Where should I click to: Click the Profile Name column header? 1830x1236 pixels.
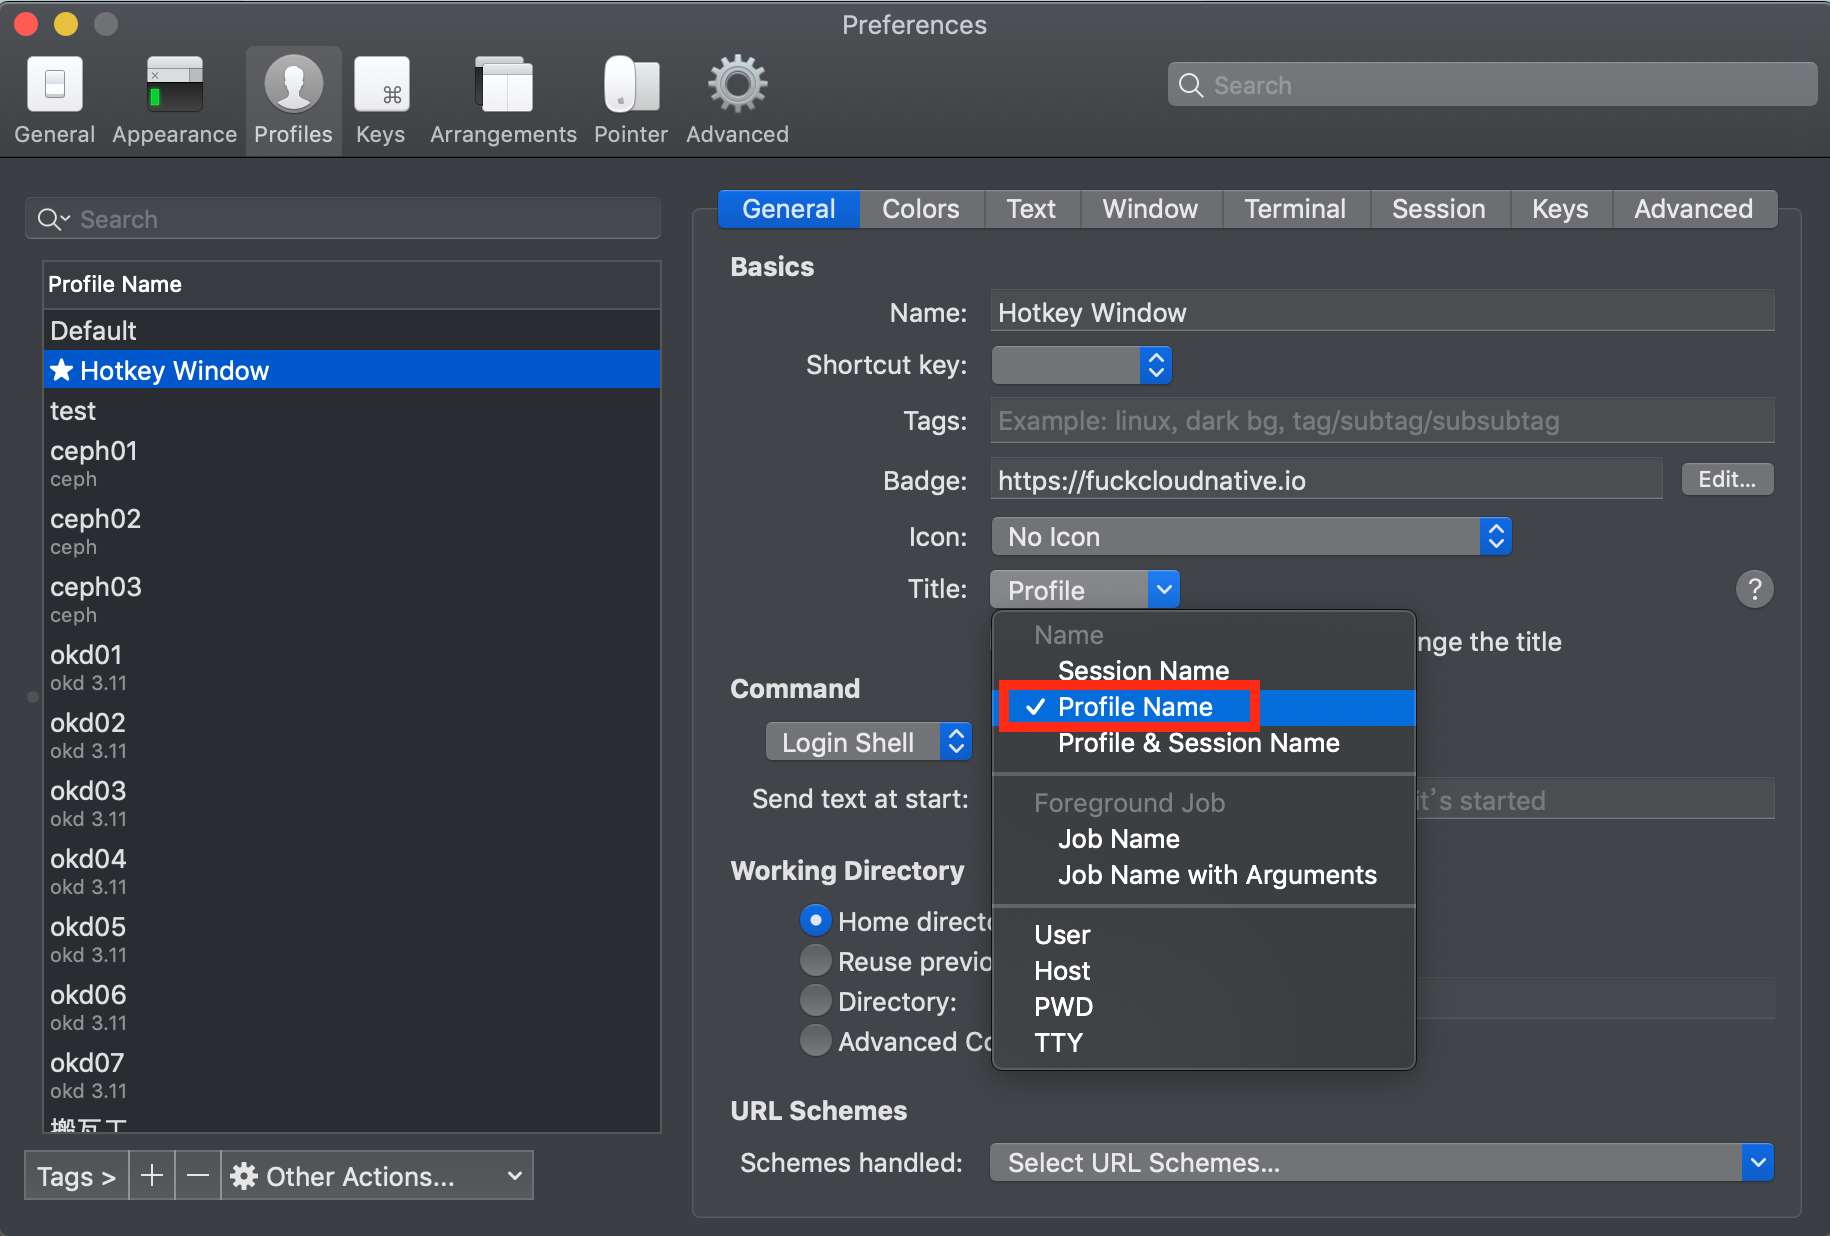point(352,284)
